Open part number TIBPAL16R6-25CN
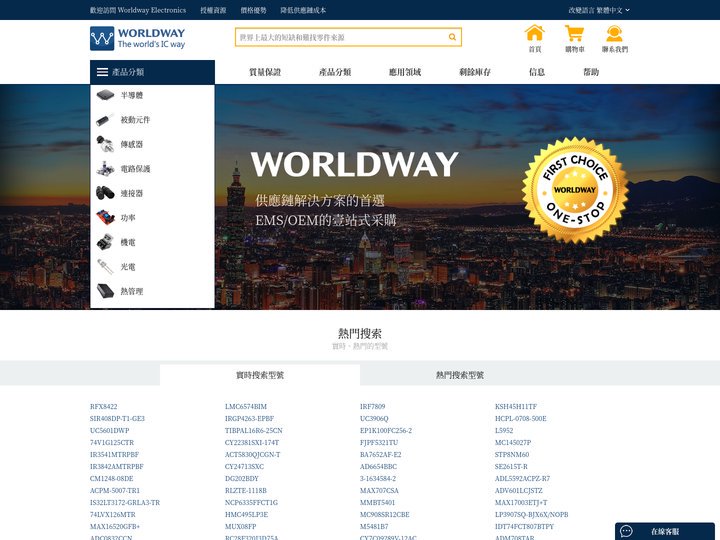The width and height of the screenshot is (720, 540). pos(253,430)
